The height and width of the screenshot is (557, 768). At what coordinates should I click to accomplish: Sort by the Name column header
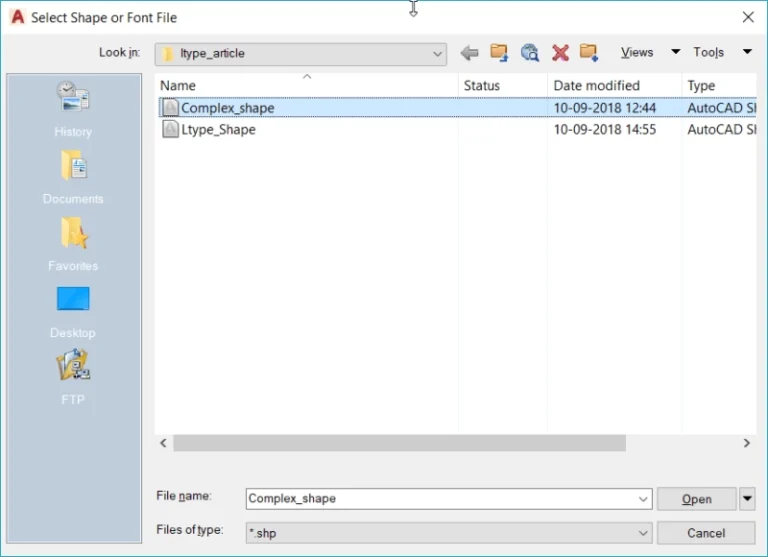pos(306,85)
